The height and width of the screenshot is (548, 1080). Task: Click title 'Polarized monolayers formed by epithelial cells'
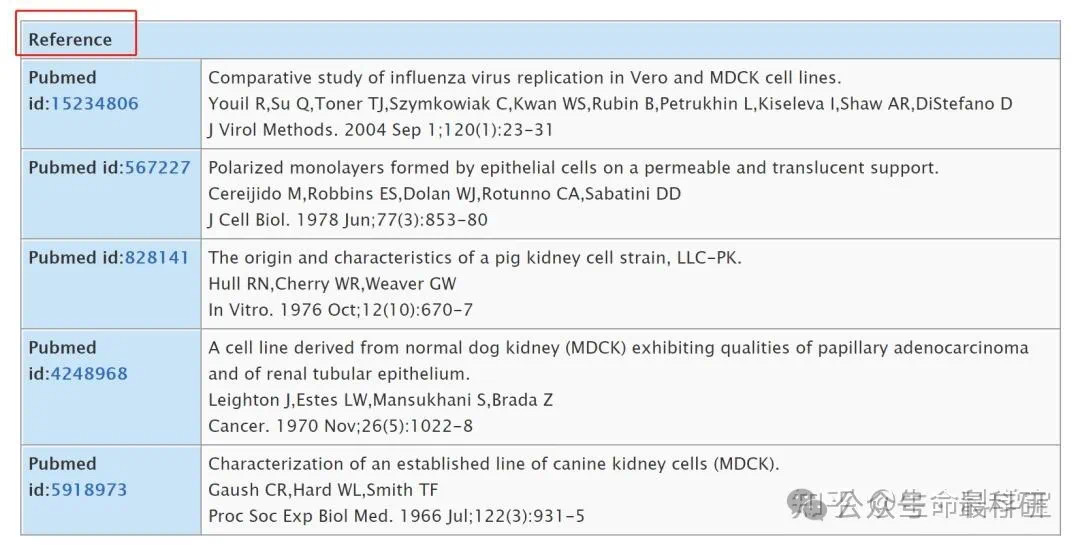coord(573,168)
